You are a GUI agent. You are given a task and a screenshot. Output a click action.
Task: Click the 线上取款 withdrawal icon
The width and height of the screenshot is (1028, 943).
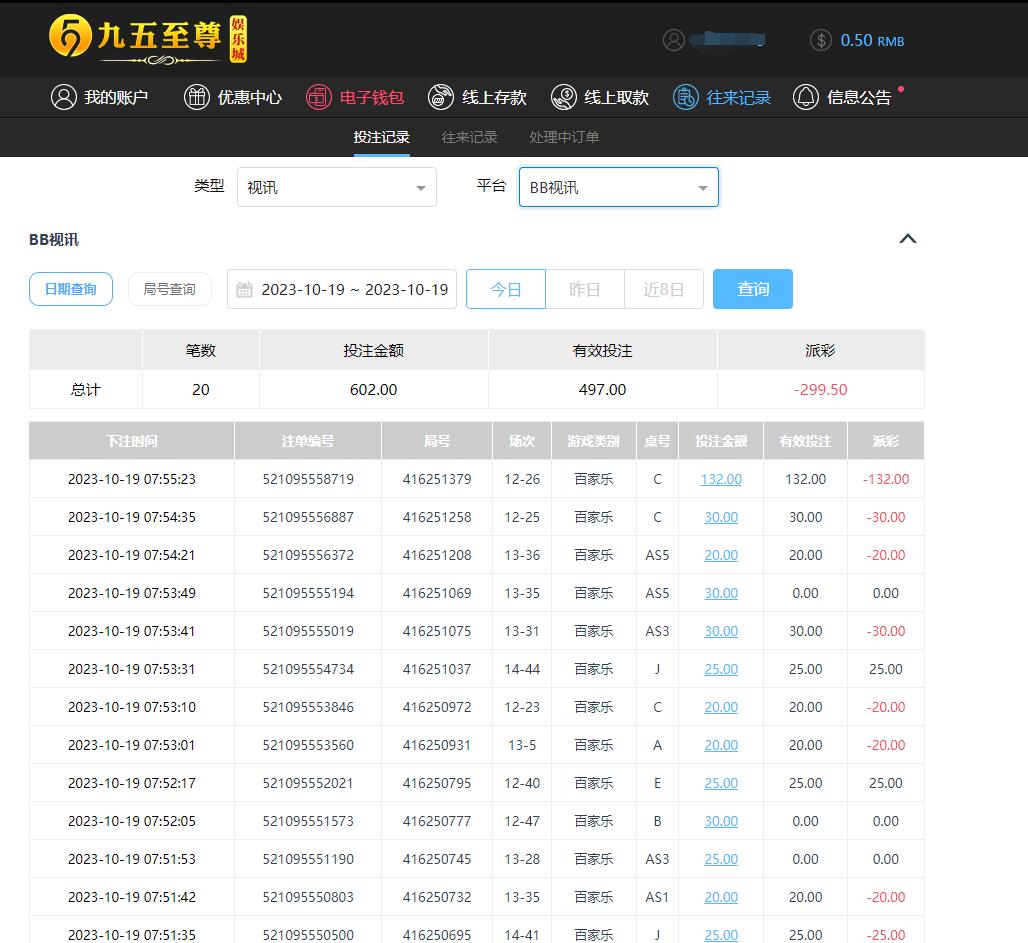[563, 97]
